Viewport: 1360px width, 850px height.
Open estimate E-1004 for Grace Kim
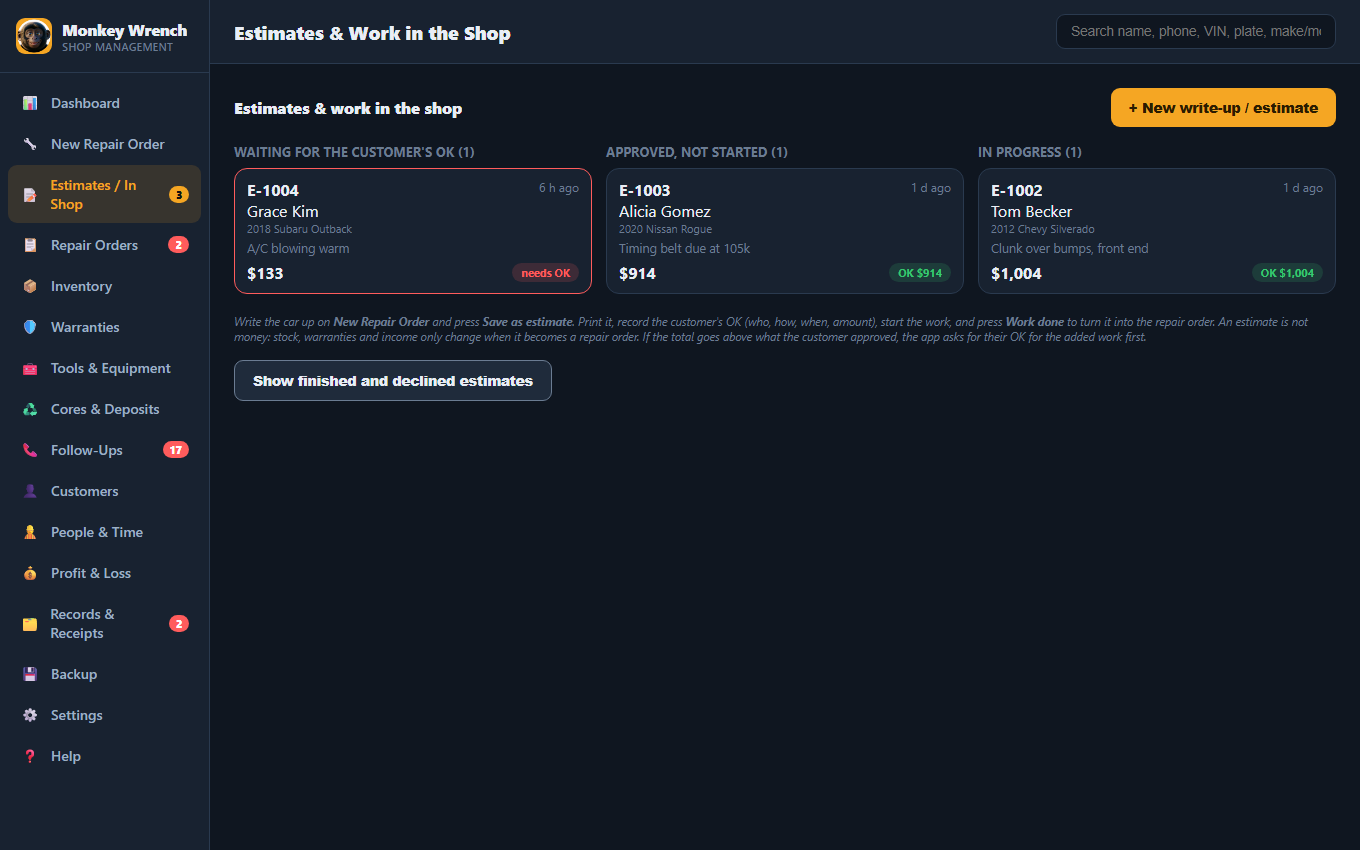tap(413, 231)
